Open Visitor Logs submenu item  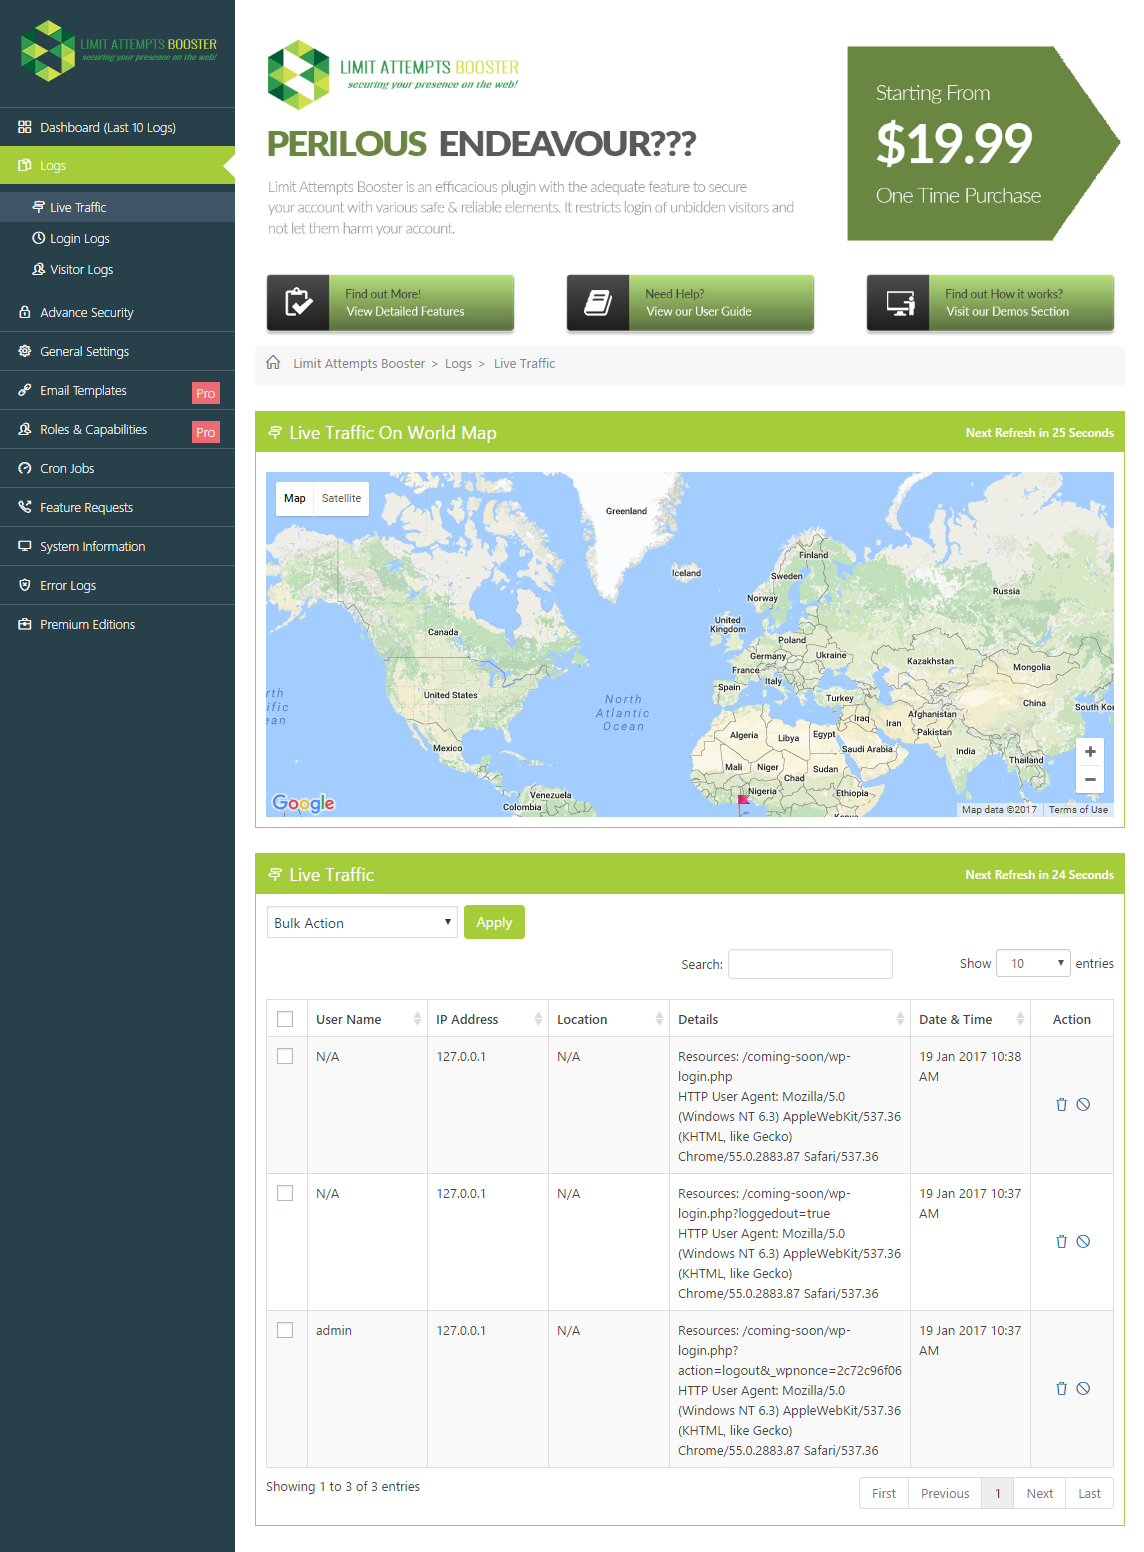click(82, 269)
